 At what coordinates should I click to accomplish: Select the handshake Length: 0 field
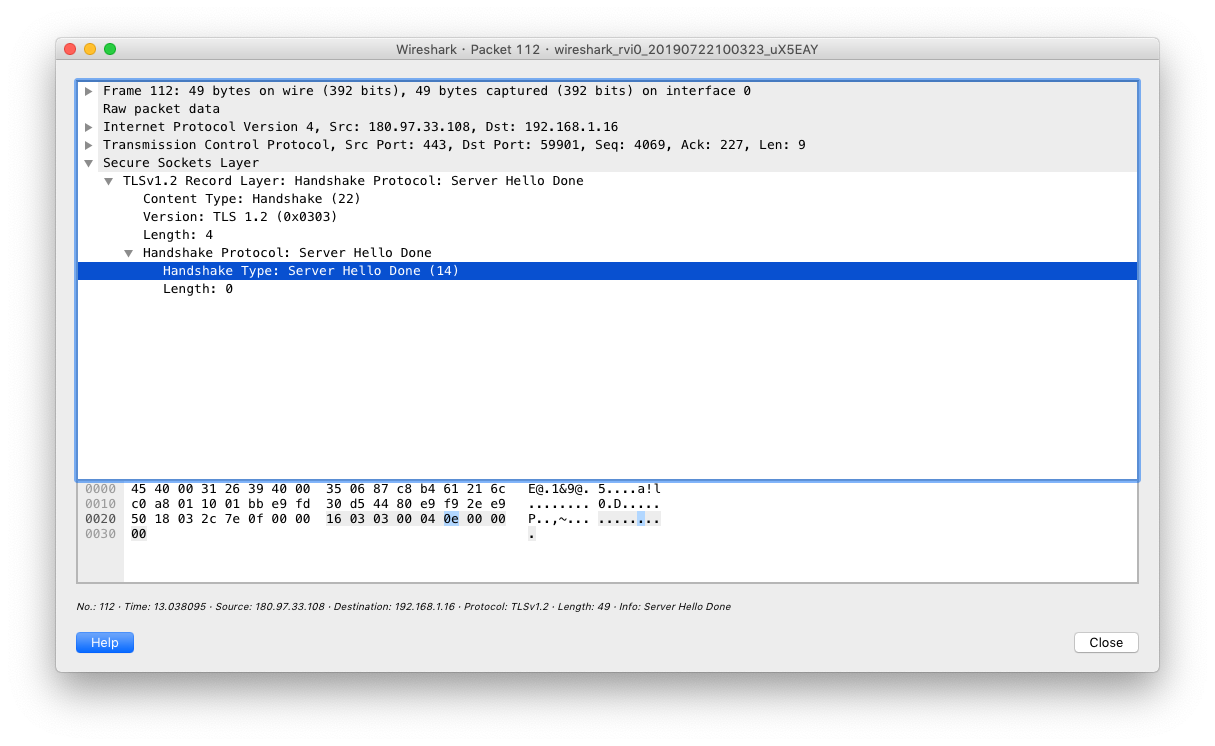(198, 289)
